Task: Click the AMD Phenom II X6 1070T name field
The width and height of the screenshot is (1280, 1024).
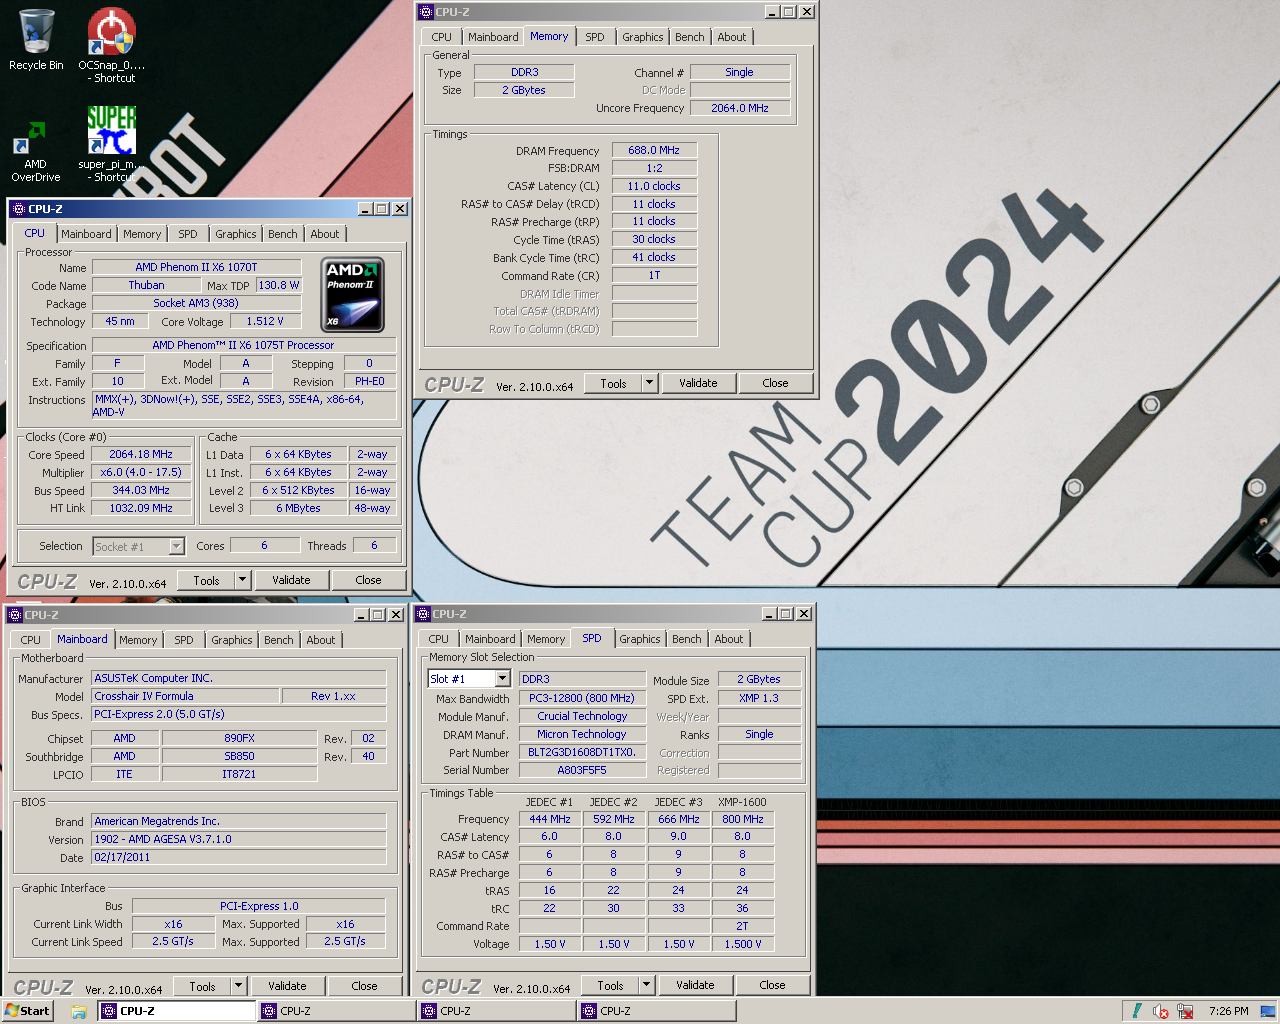Action: click(x=196, y=267)
